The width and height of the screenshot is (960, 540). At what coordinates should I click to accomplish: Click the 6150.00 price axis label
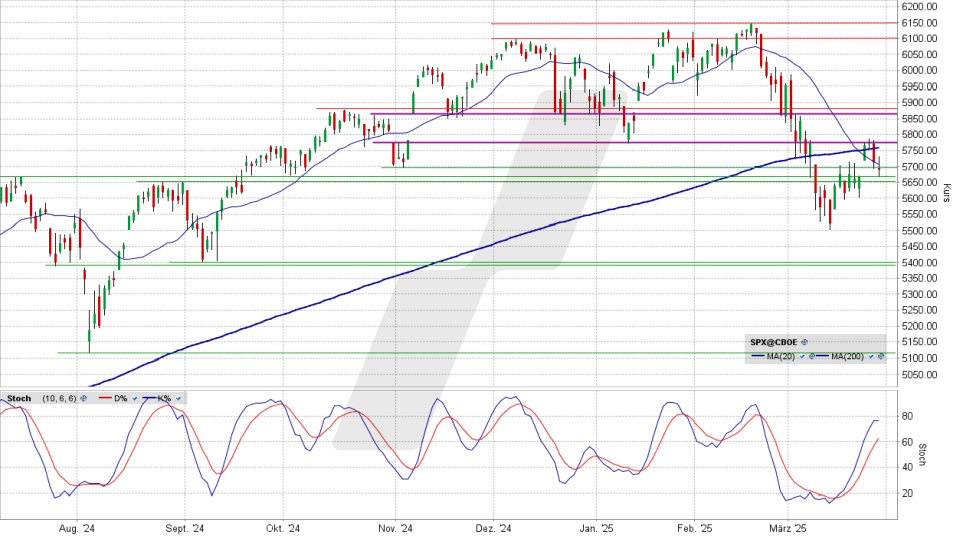(919, 23)
